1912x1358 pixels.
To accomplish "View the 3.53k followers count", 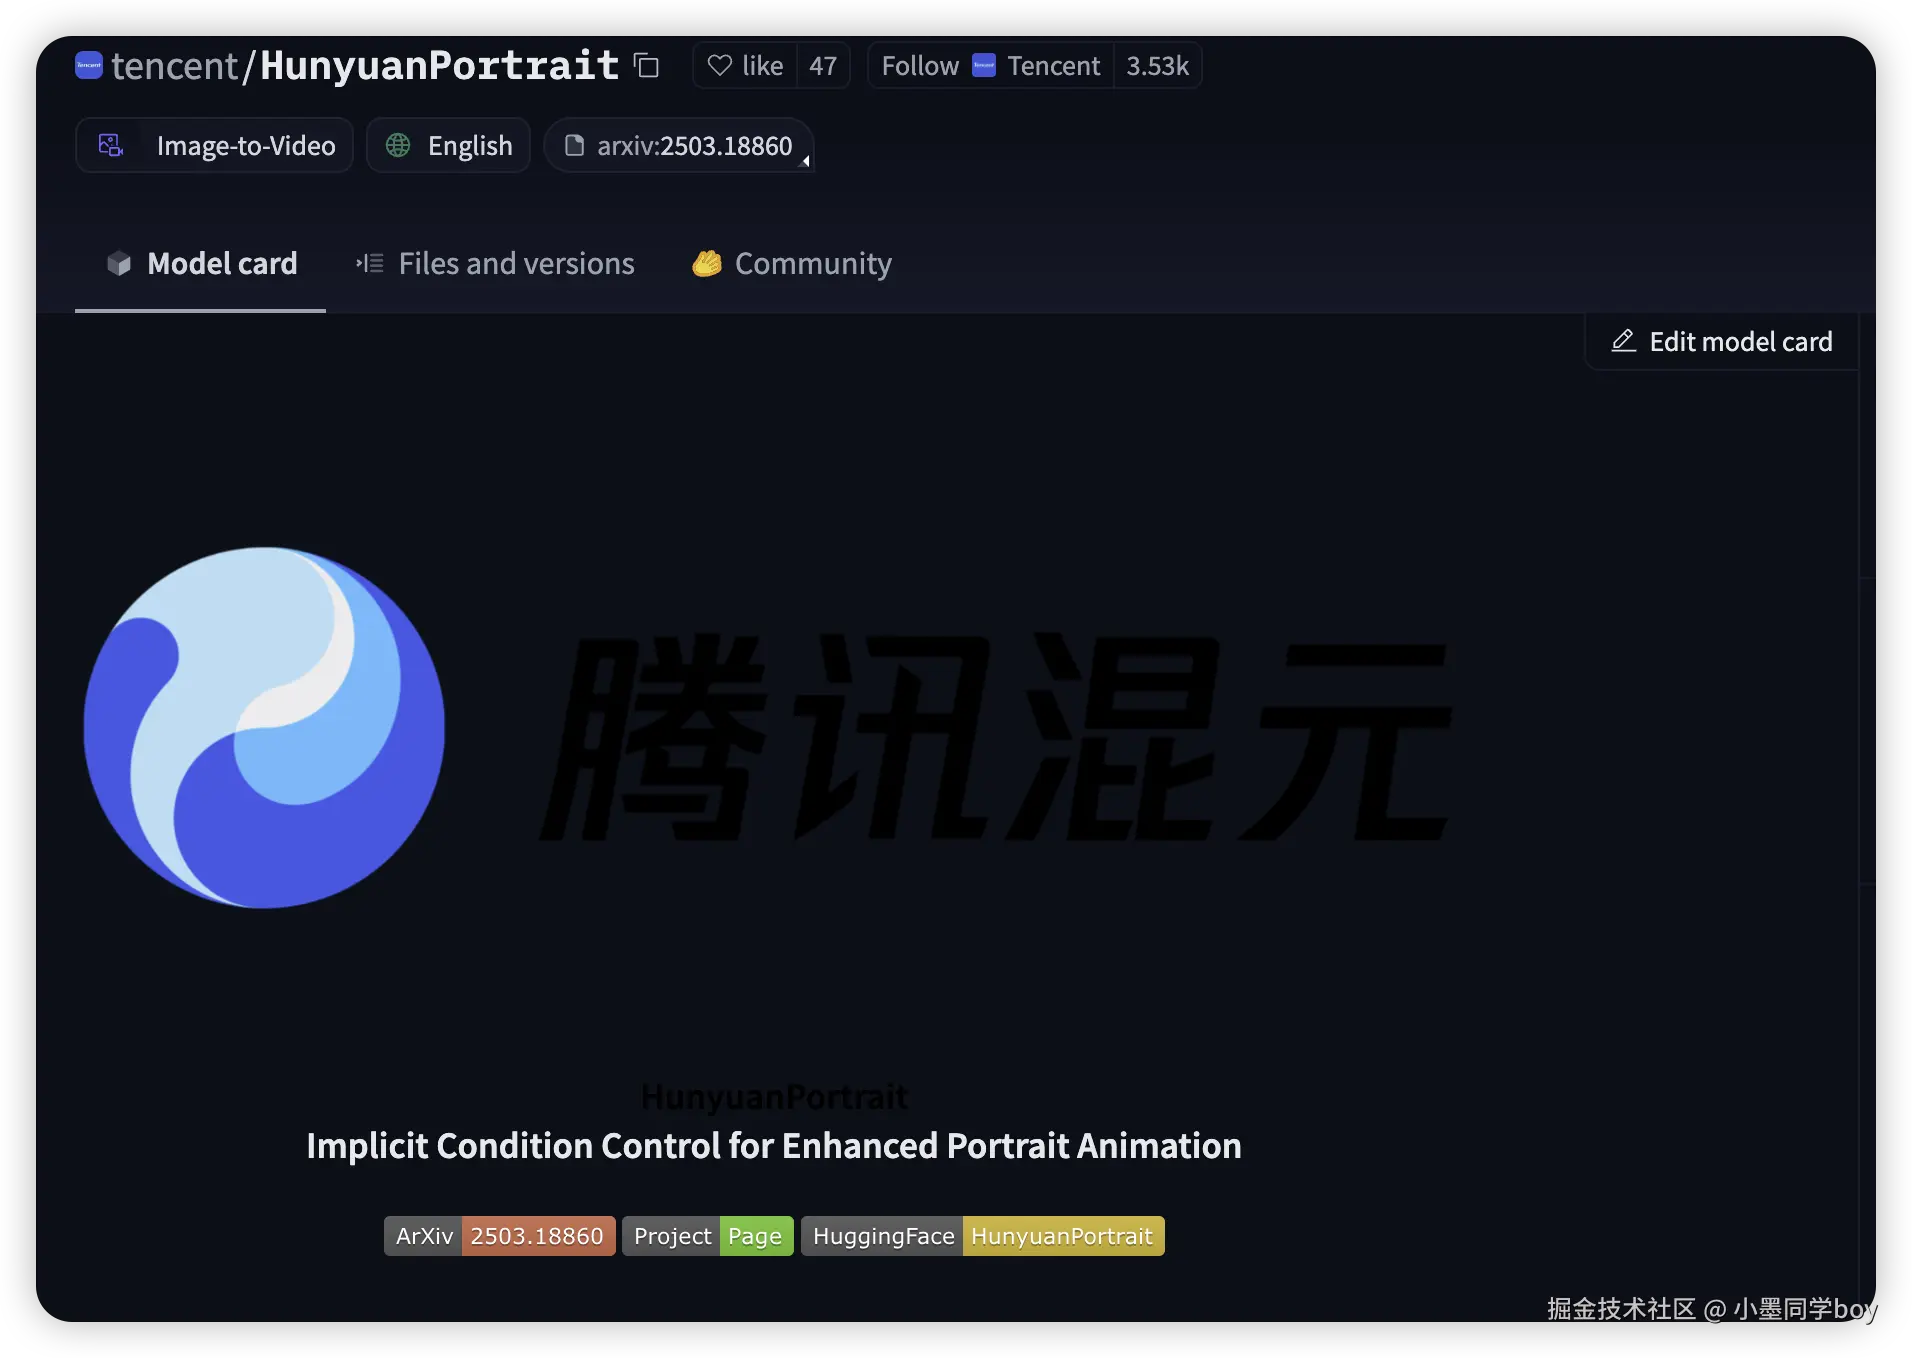I will pos(1158,66).
